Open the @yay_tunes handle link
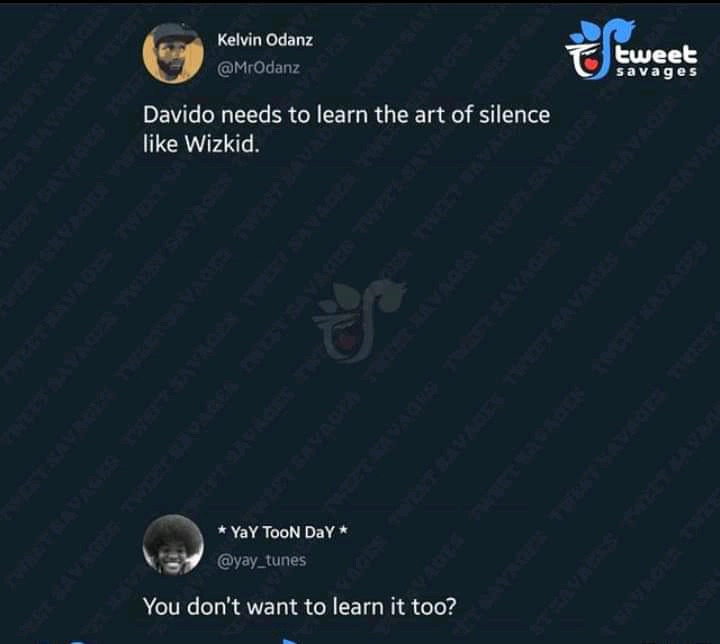The width and height of the screenshot is (720, 644). pos(261,560)
